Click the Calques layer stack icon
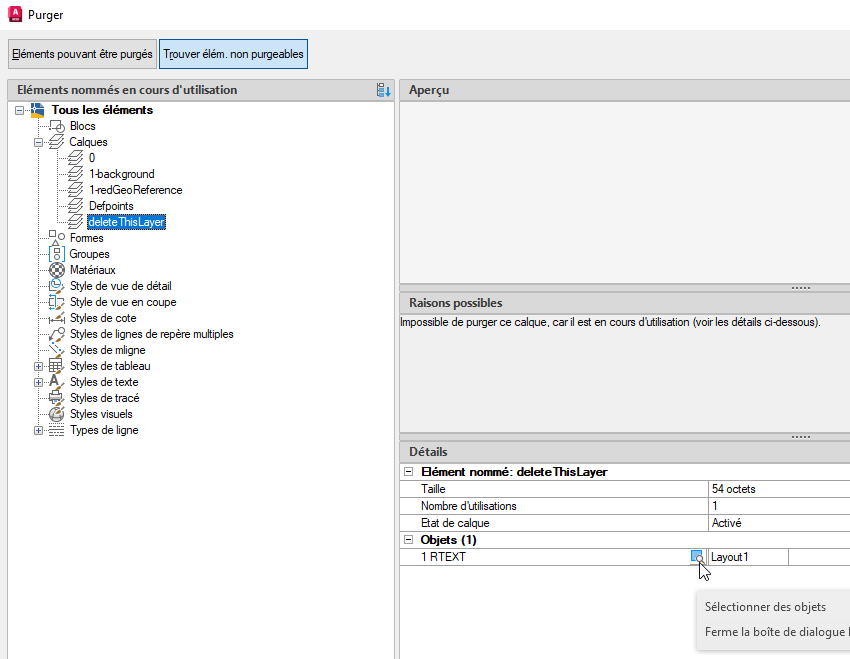 click(55, 142)
